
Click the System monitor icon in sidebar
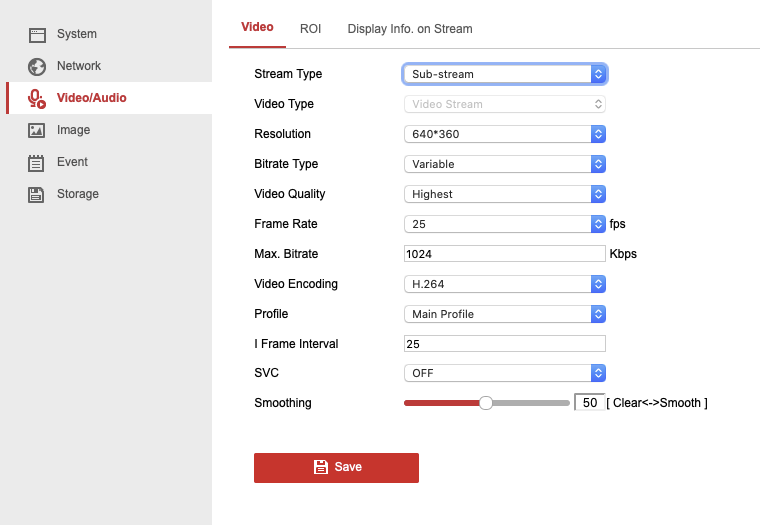[x=37, y=34]
